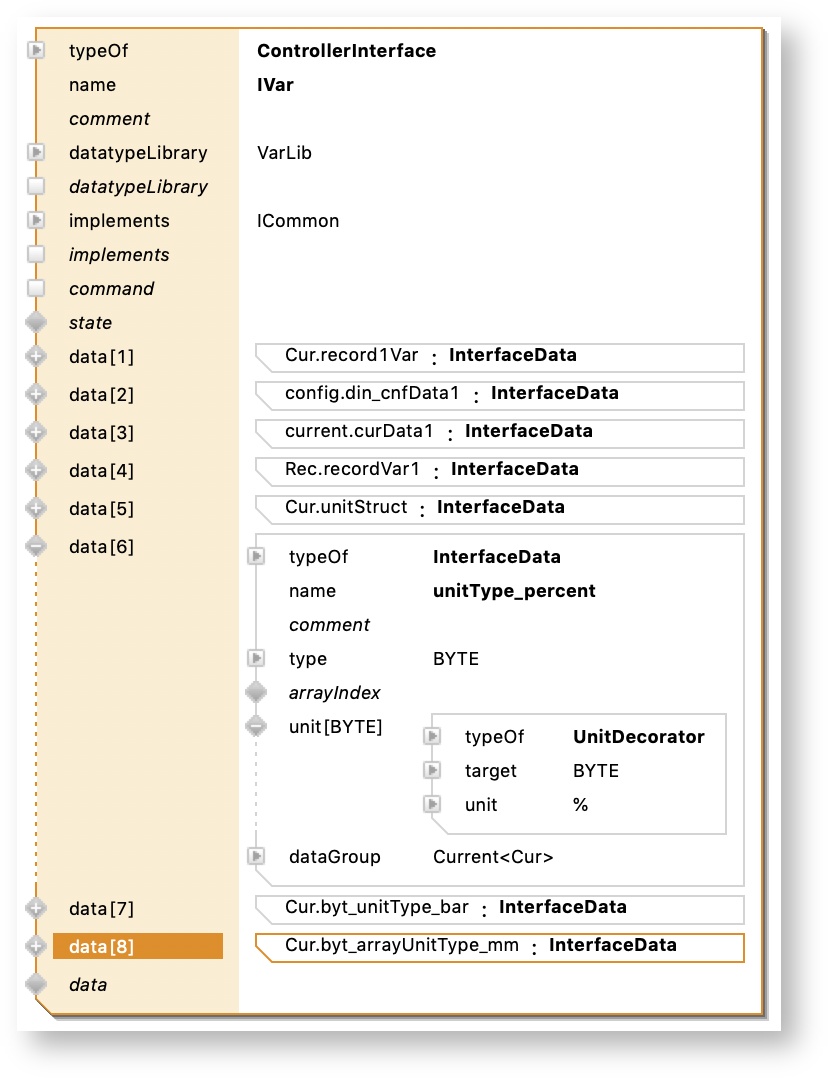Viewport: 829px width, 1079px height.
Task: Click the arrow icon next to UnitDecorator typeOf
Action: pos(432,737)
